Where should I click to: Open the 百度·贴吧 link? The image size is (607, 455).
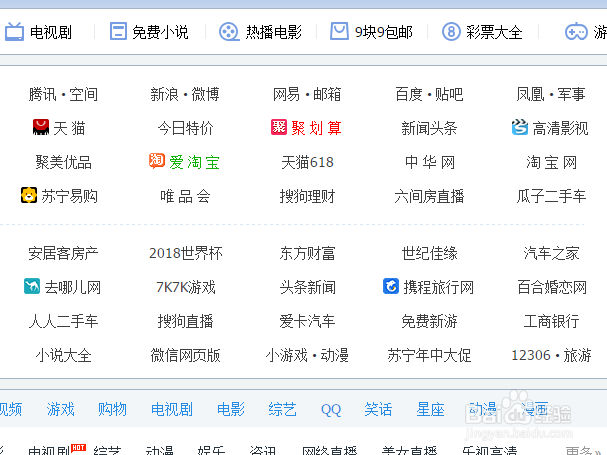pos(429,94)
